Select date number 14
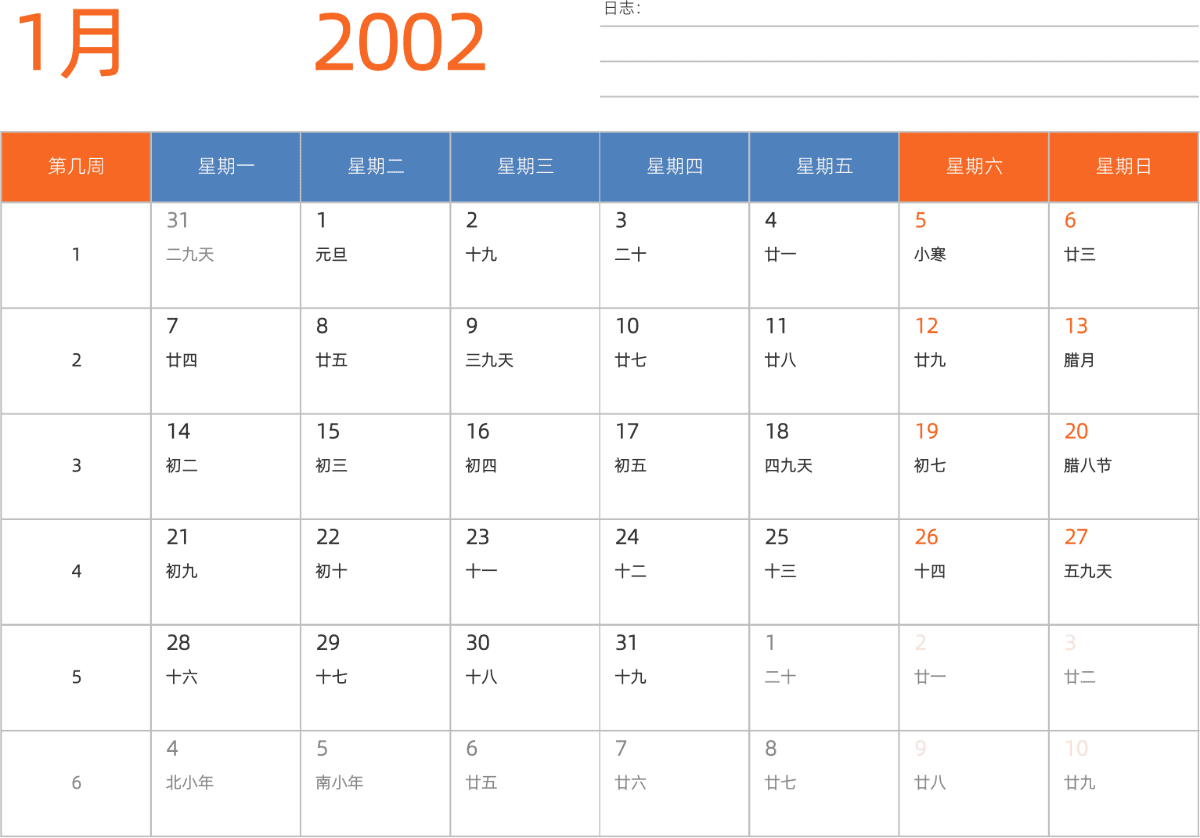Image resolution: width=1200 pixels, height=838 pixels. coord(178,432)
